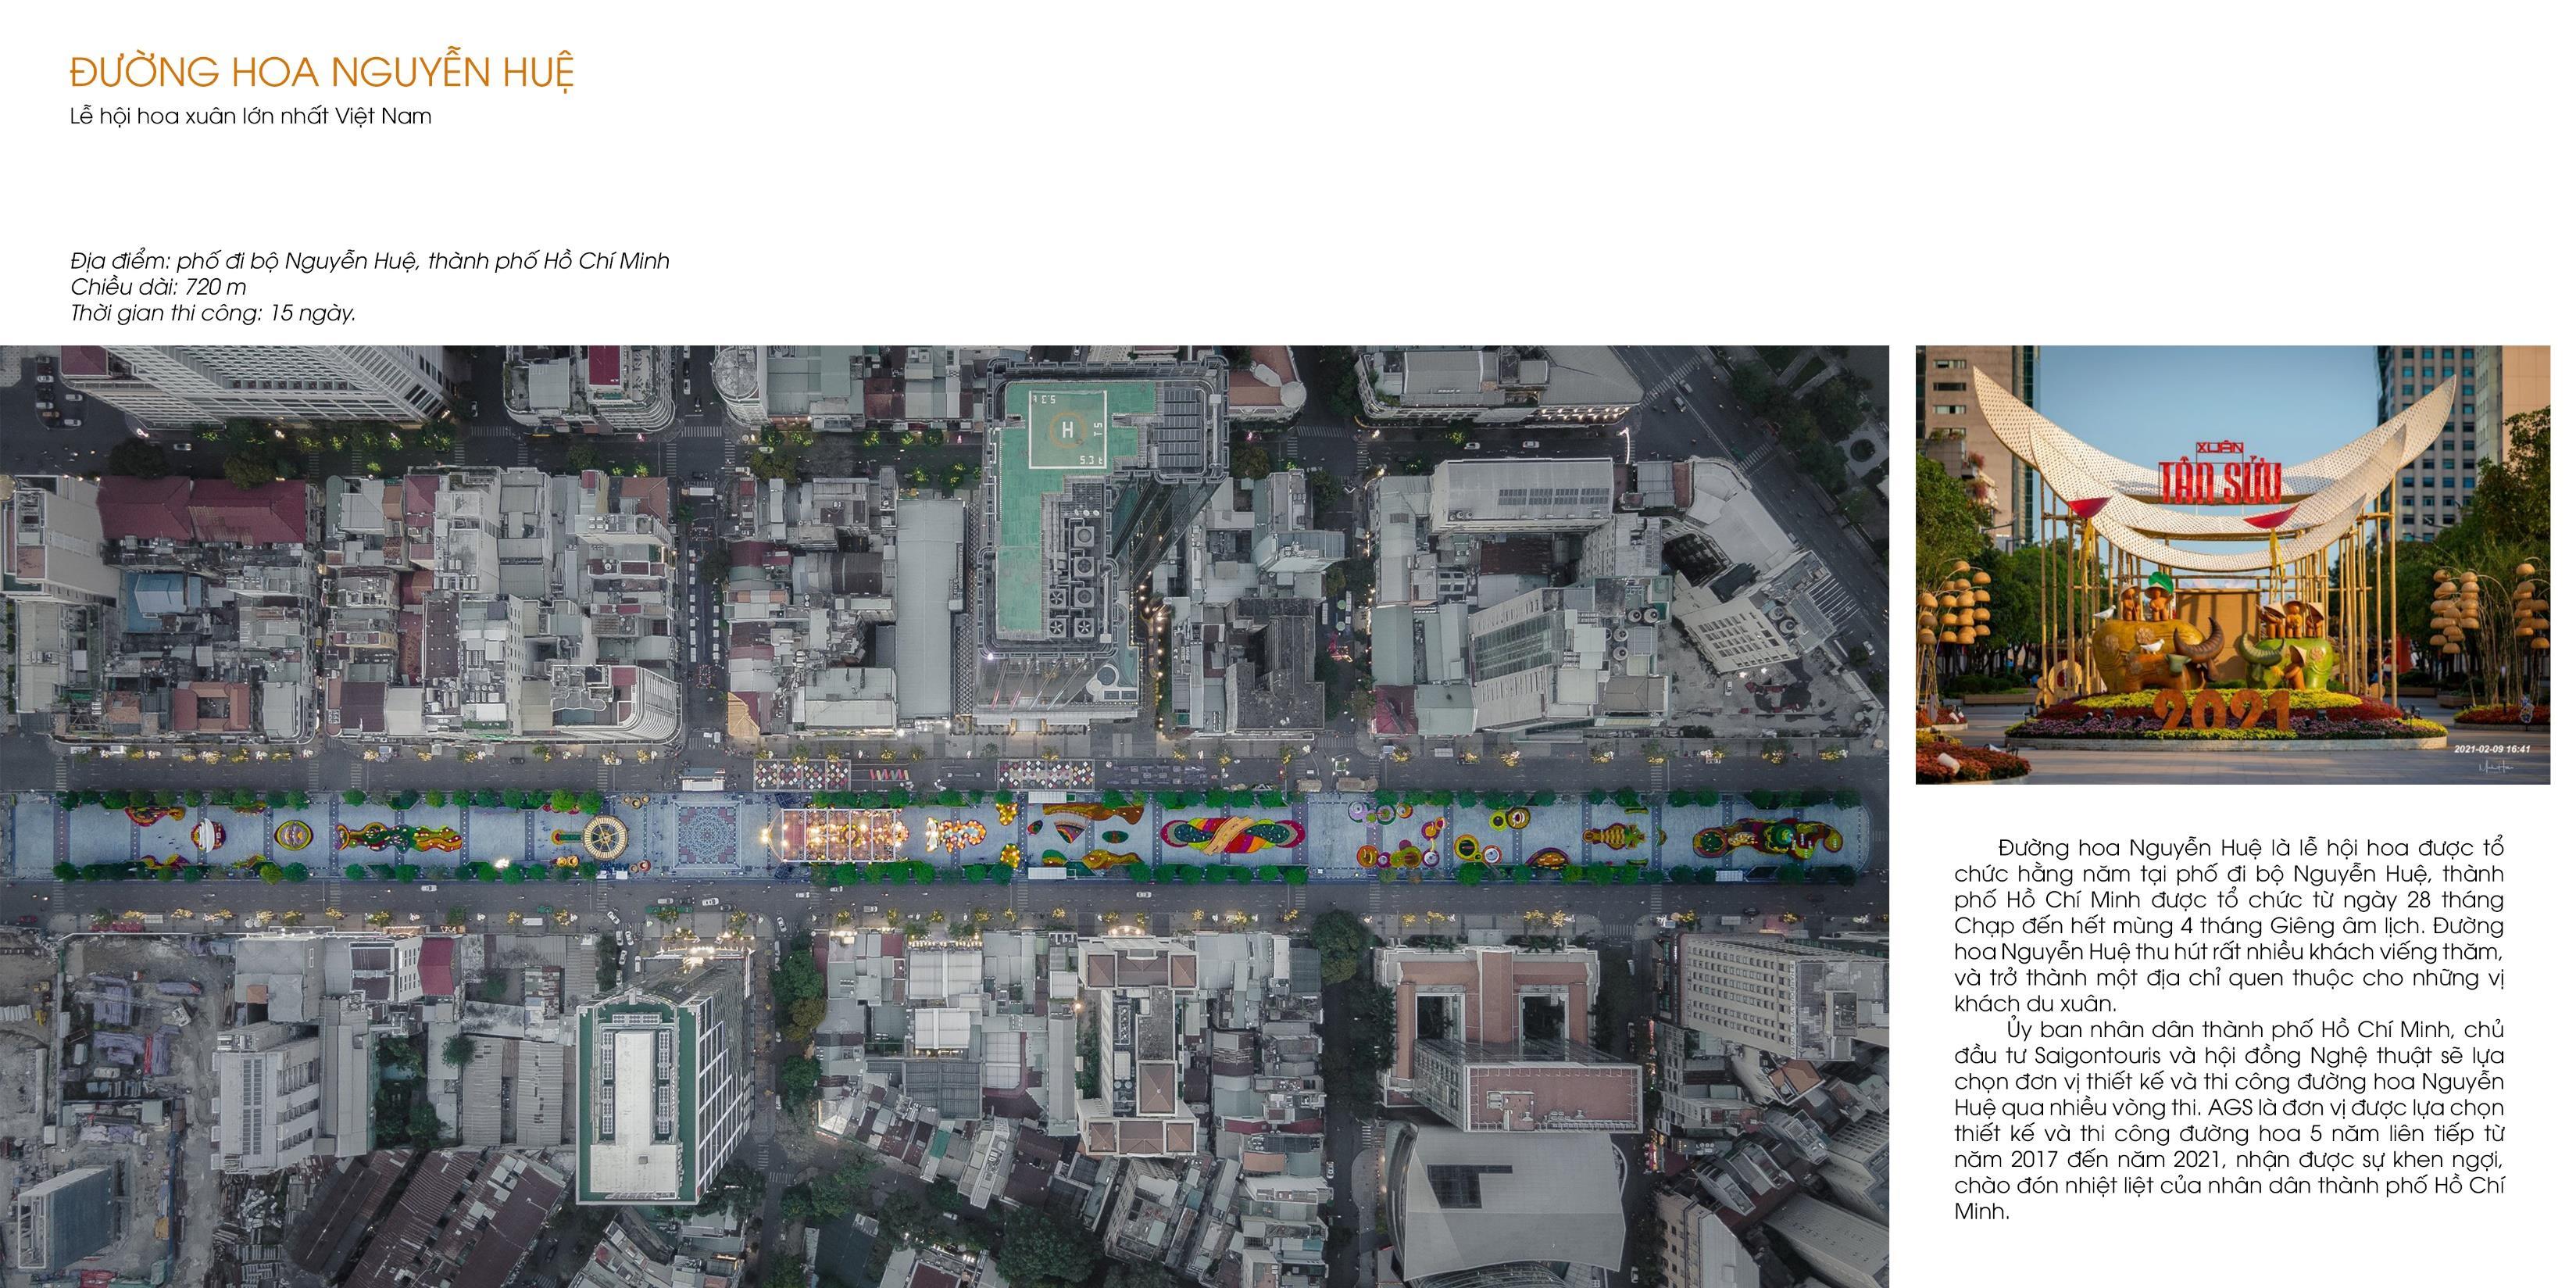This screenshot has width=2576, height=1288.
Task: Click the helipad H marking on green rooftop
Action: (x=1067, y=430)
